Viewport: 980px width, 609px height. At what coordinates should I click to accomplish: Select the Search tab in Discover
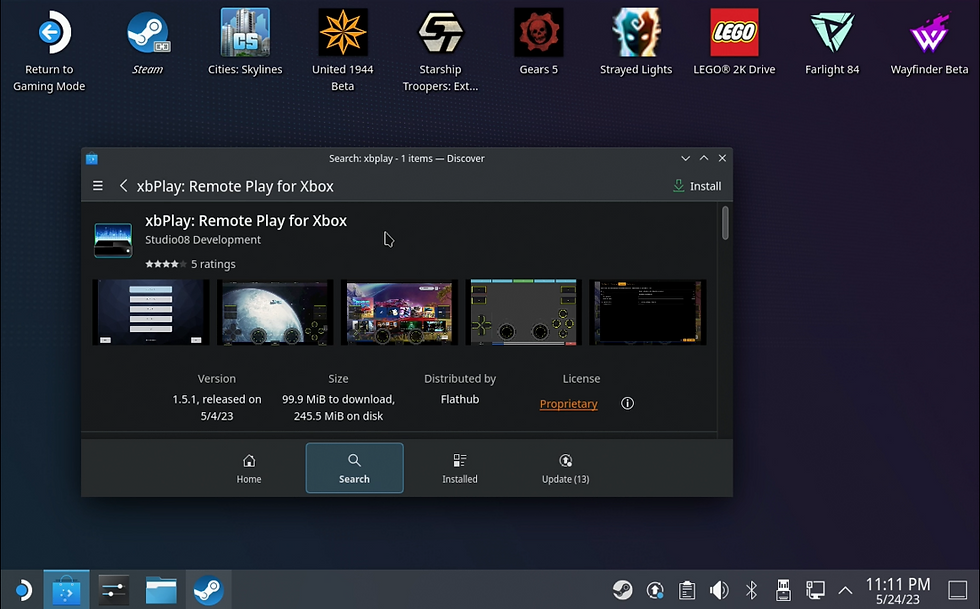[354, 468]
